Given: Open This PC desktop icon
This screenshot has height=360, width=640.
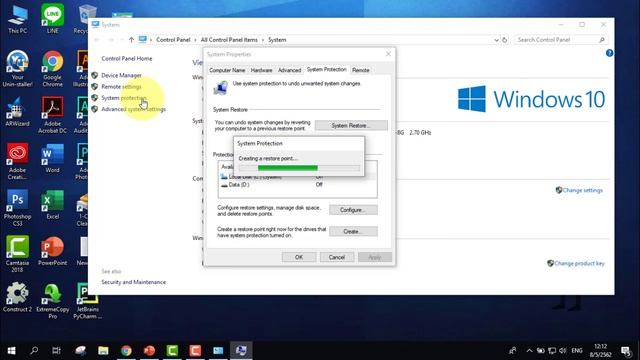Looking at the screenshot, I should pyautogui.click(x=18, y=19).
